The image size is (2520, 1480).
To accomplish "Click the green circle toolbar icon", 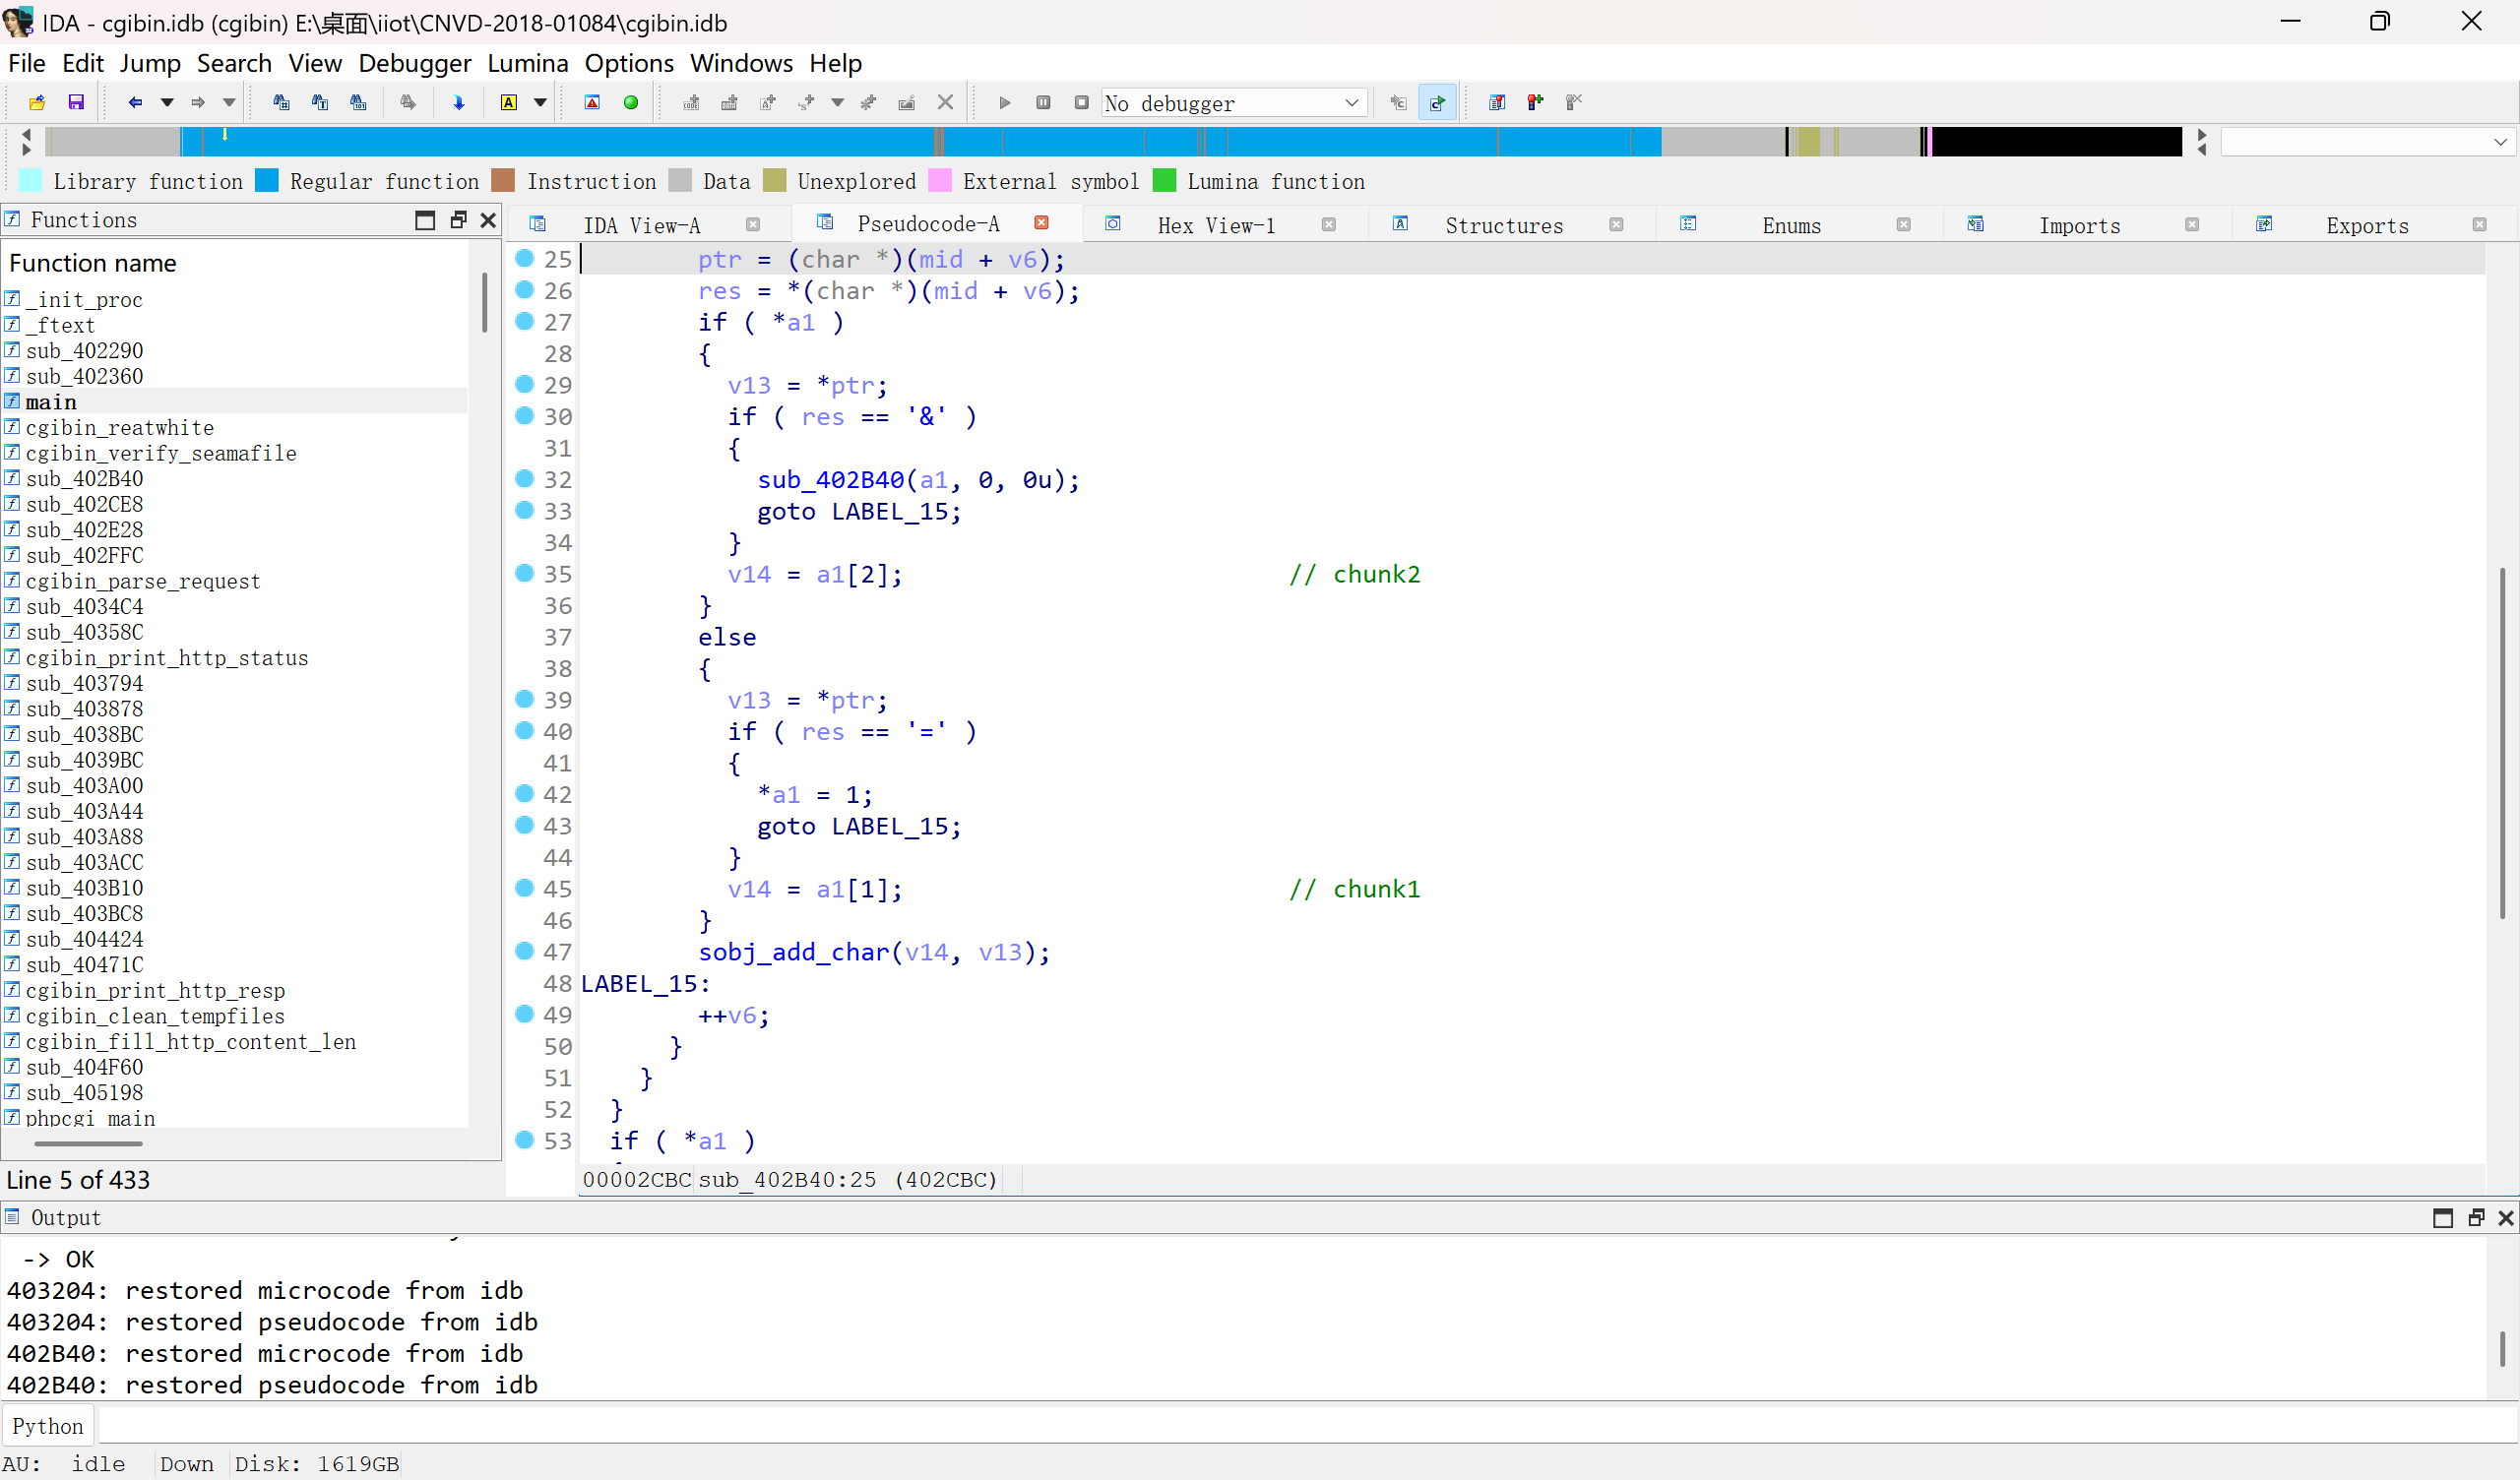I will [x=631, y=102].
